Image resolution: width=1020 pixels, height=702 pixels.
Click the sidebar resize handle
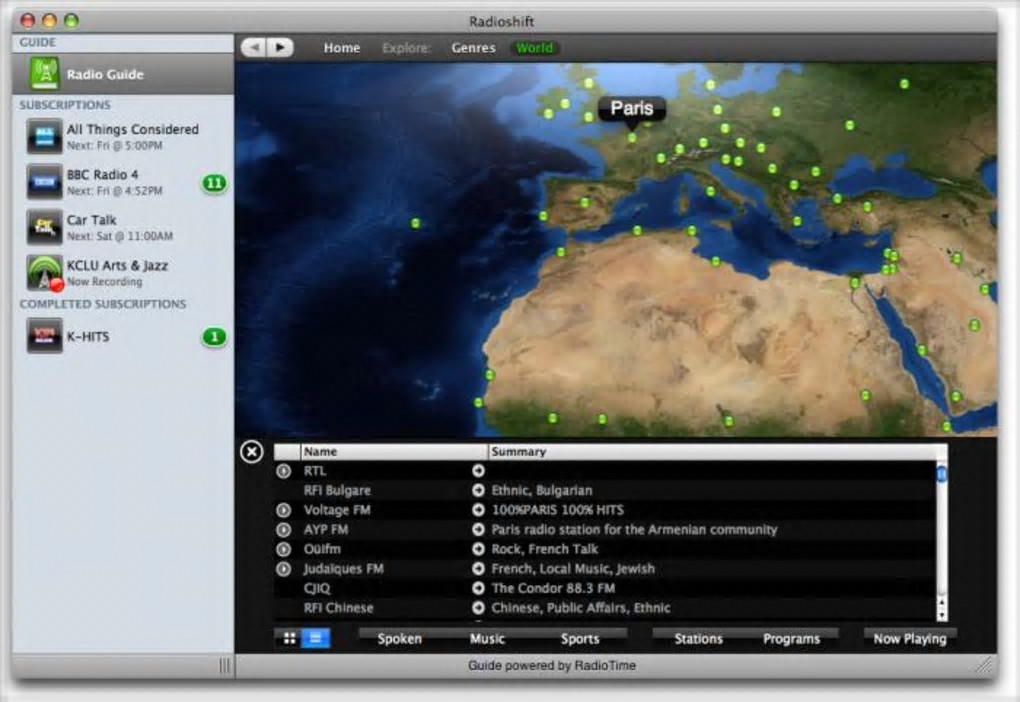(x=224, y=666)
